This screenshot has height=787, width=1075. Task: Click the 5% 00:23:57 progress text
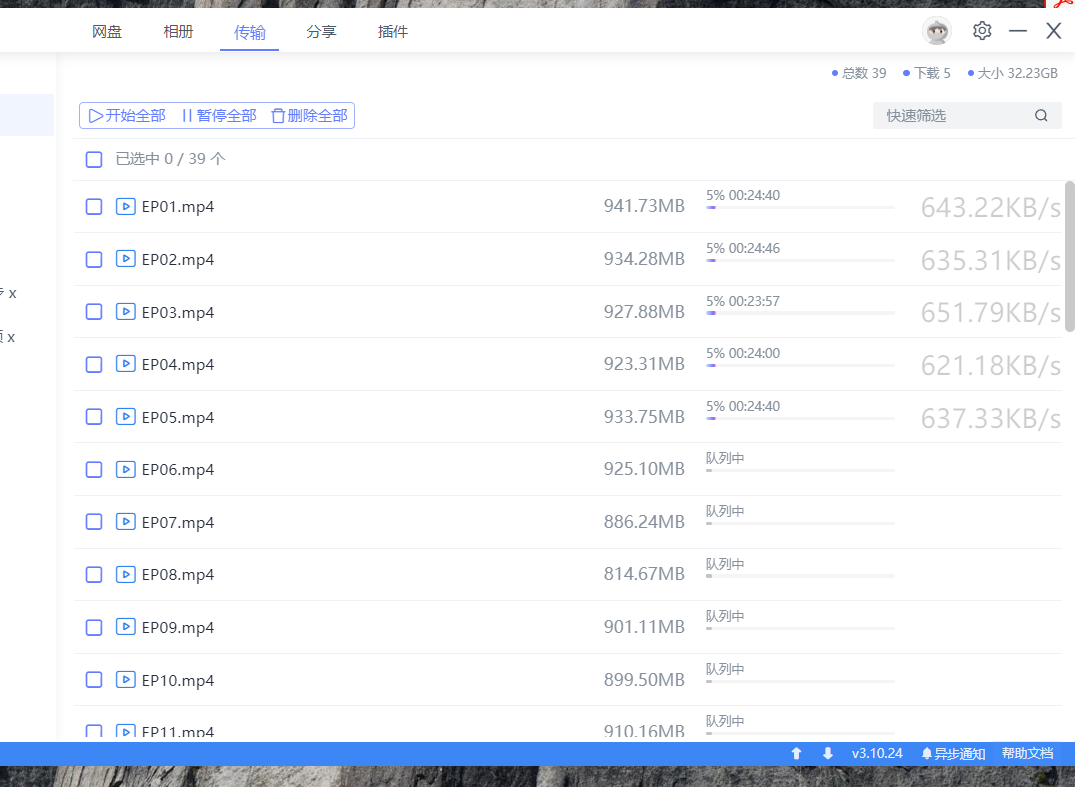pos(743,301)
